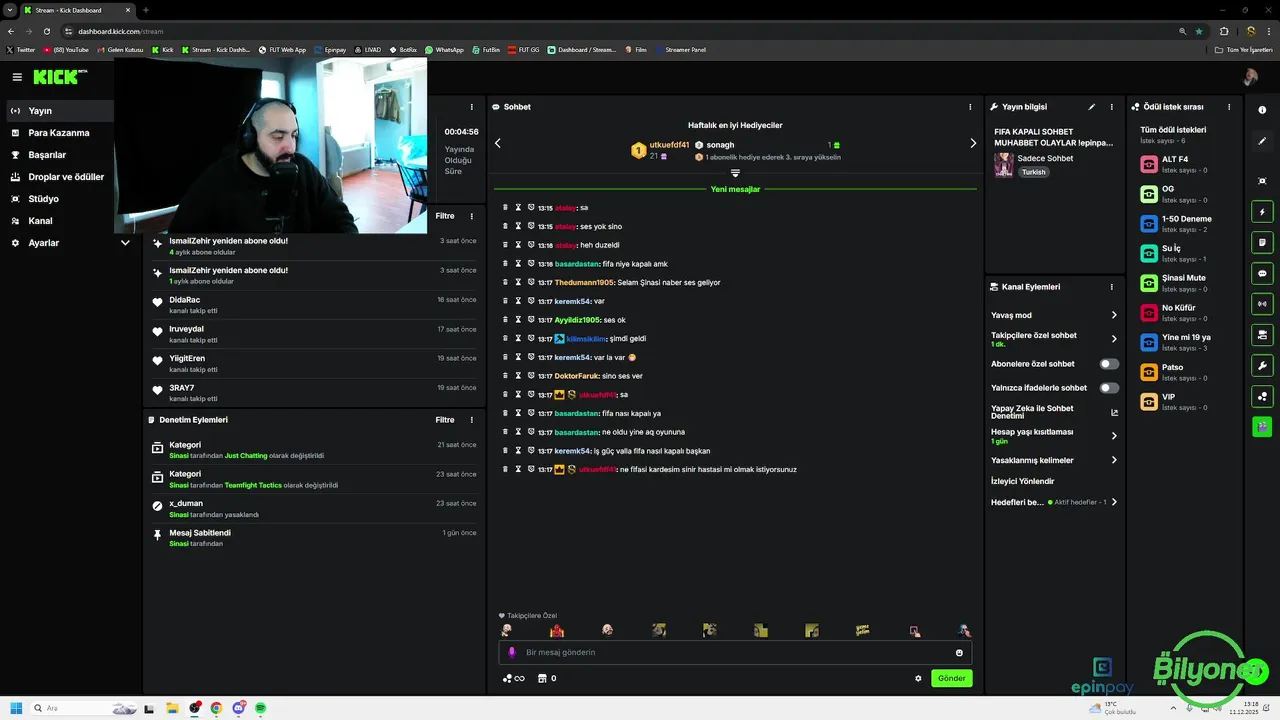Click the lightning bolt icon in right toolbar
1280x720 pixels.
1262,212
